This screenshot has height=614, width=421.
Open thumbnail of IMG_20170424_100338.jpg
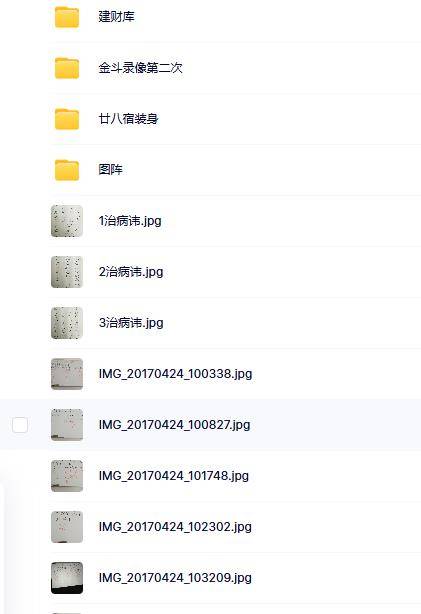point(67,374)
